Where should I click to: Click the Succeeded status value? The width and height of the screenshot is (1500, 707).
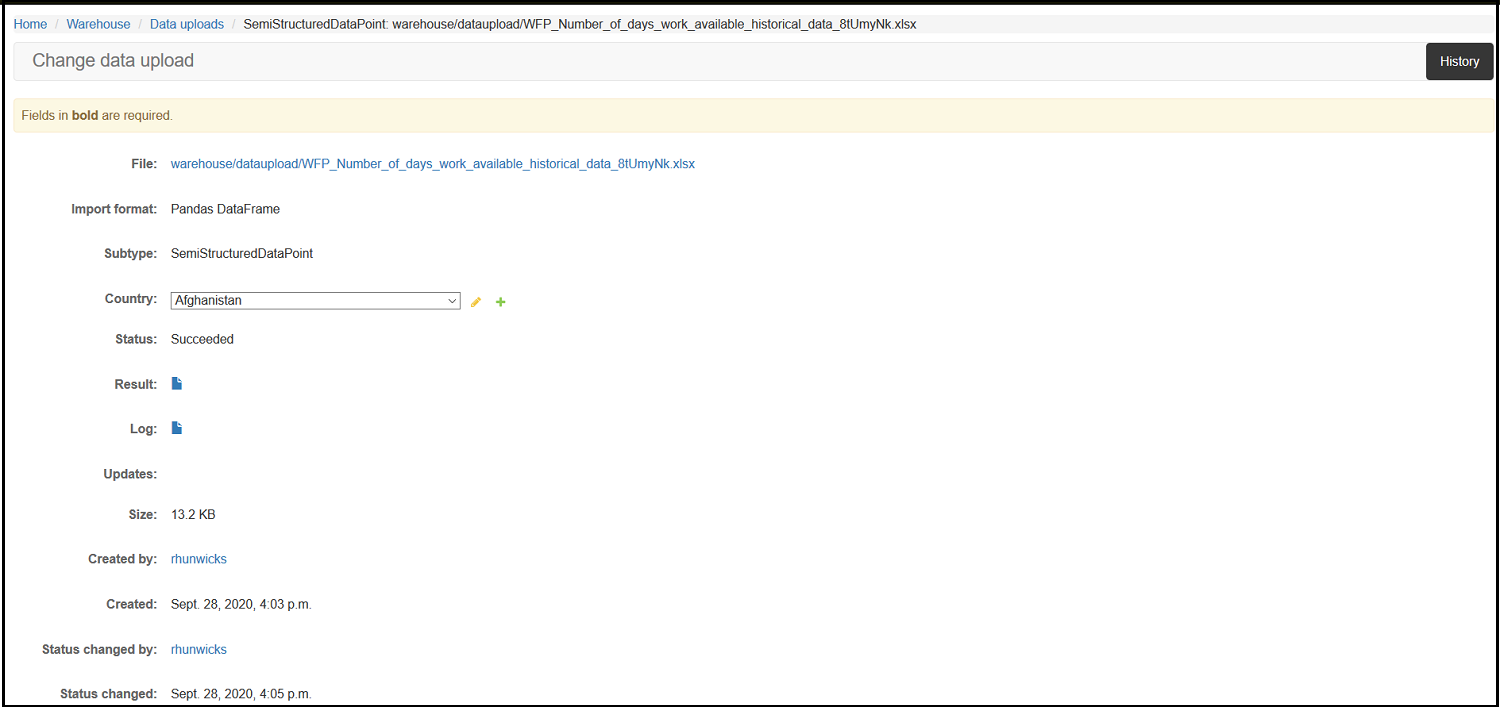pos(202,339)
